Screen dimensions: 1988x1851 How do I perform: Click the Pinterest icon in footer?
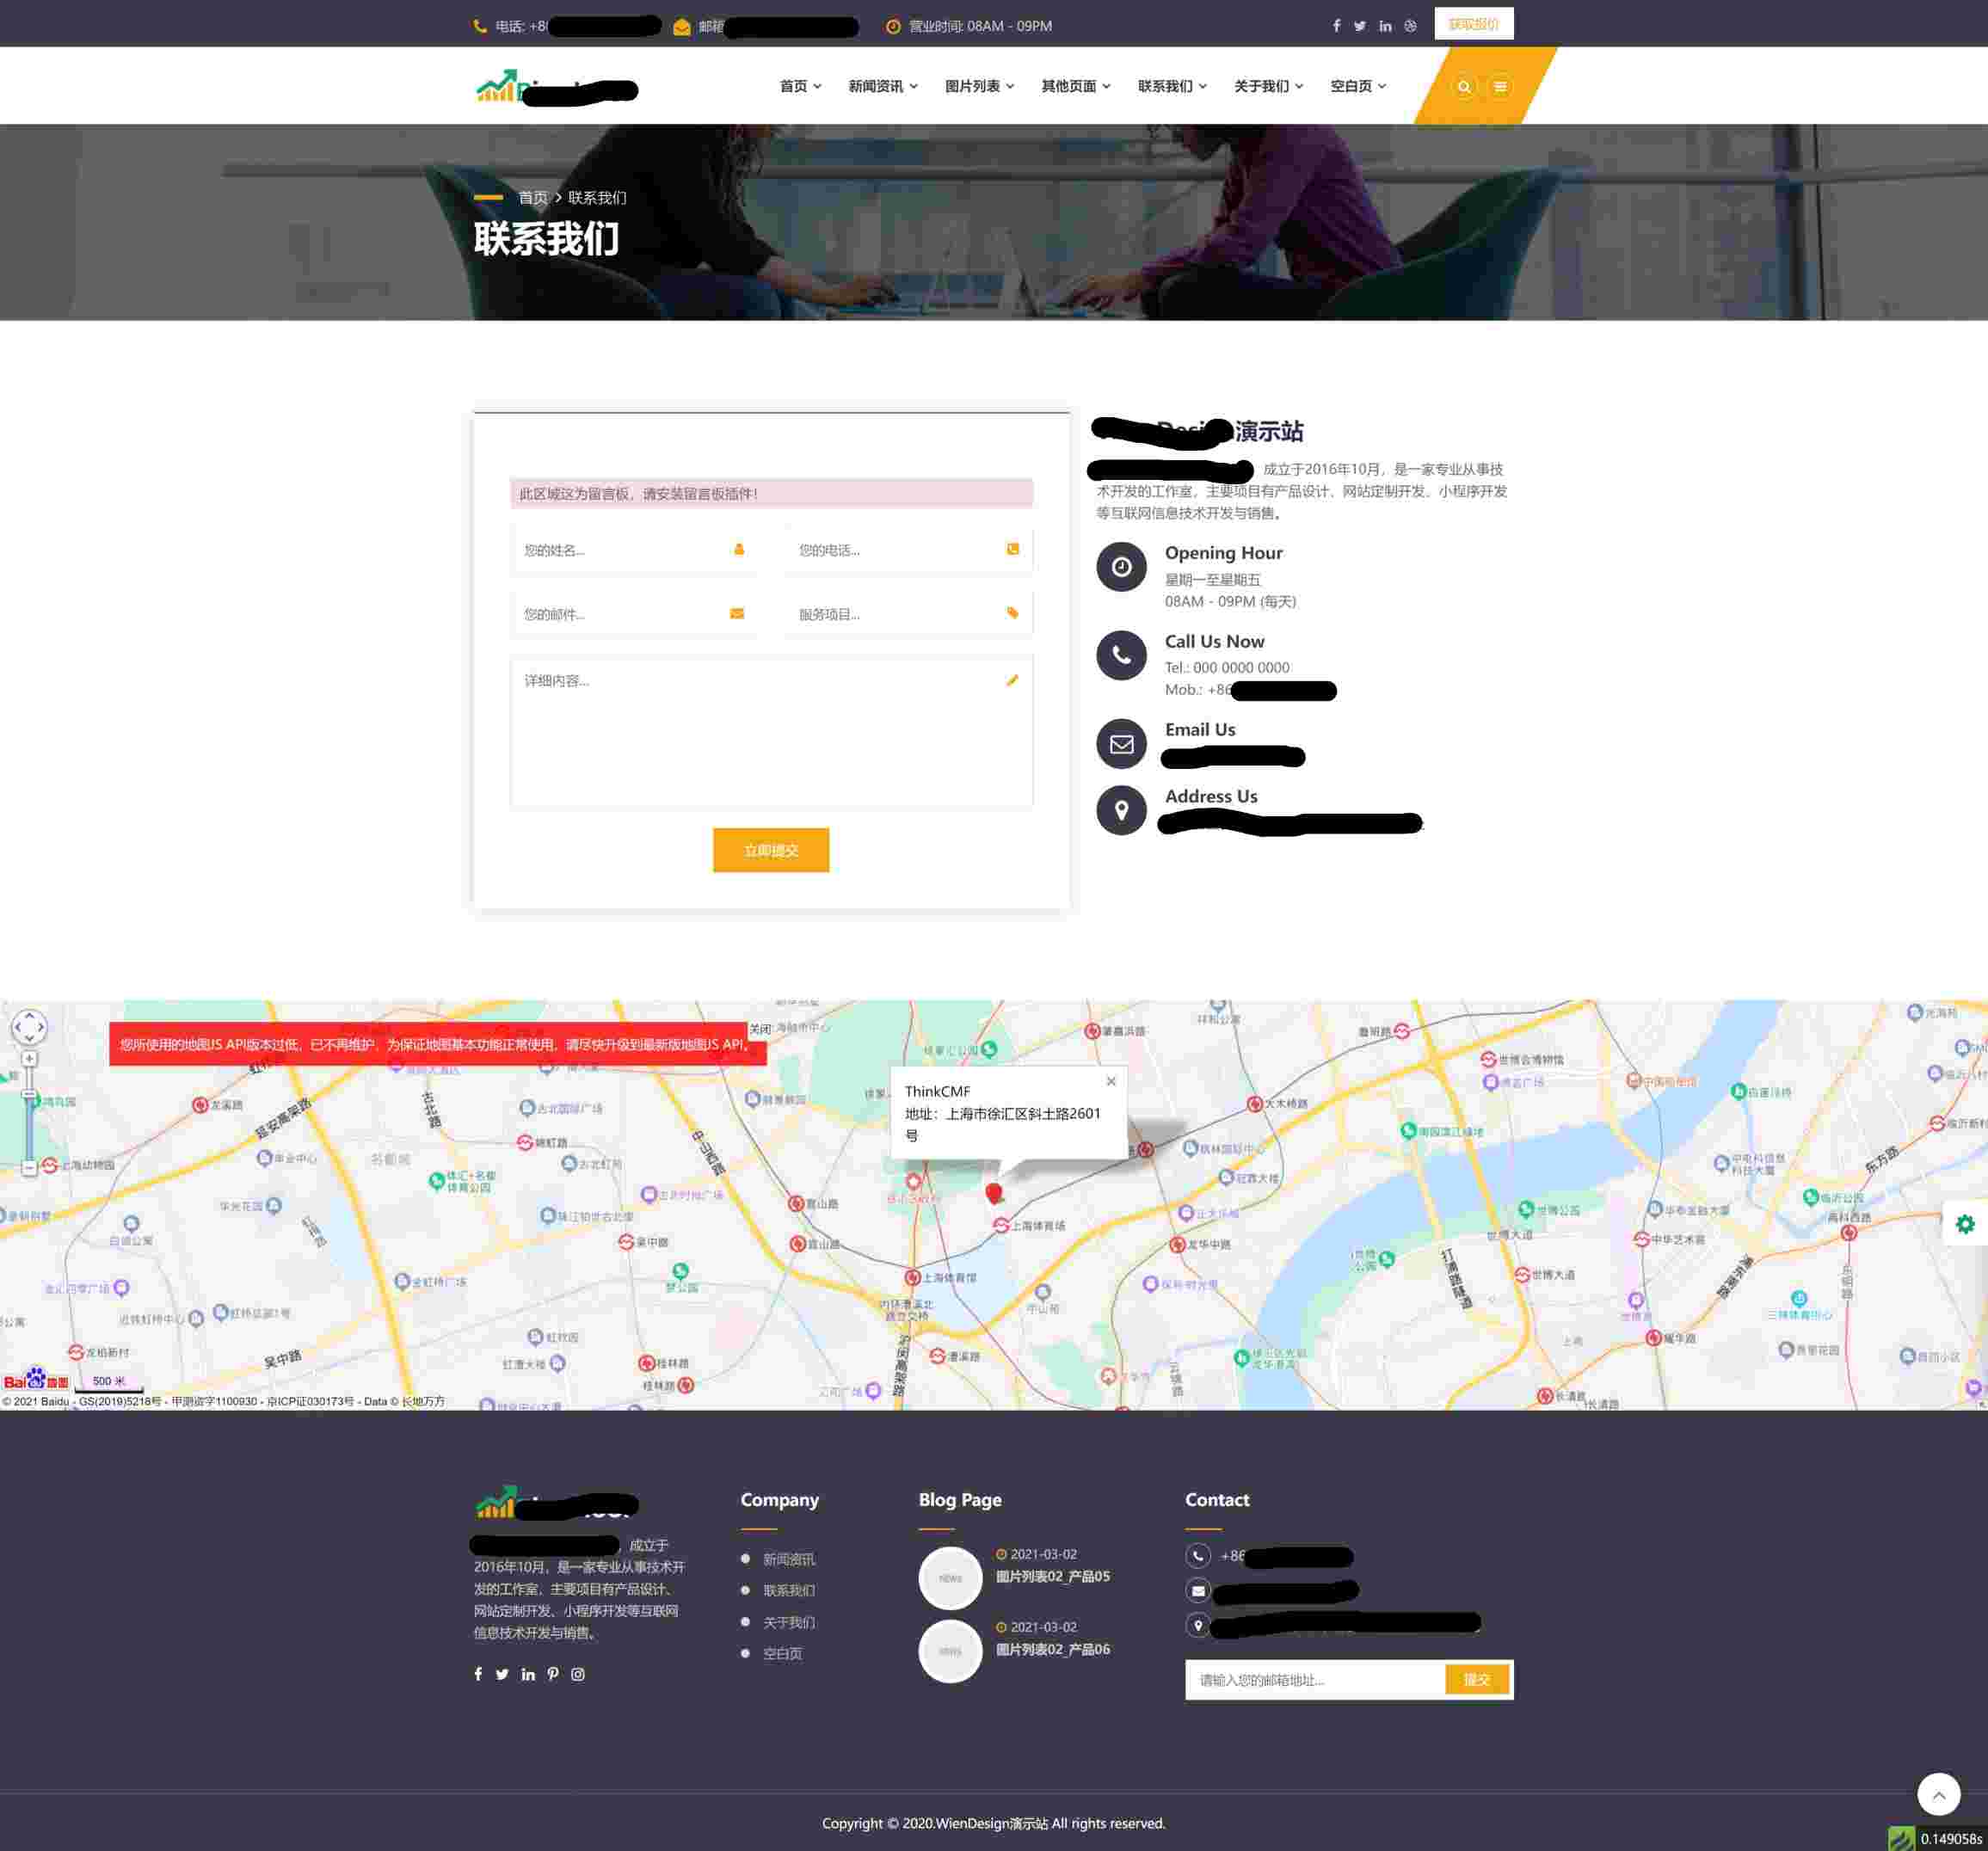click(553, 1674)
